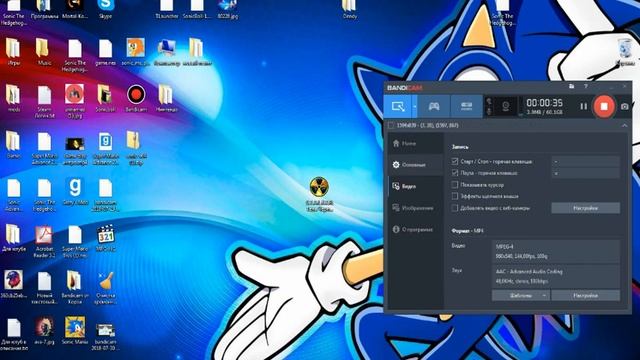The height and width of the screenshot is (360, 640).
Task: Take a screenshot with camera icon
Action: (624, 107)
